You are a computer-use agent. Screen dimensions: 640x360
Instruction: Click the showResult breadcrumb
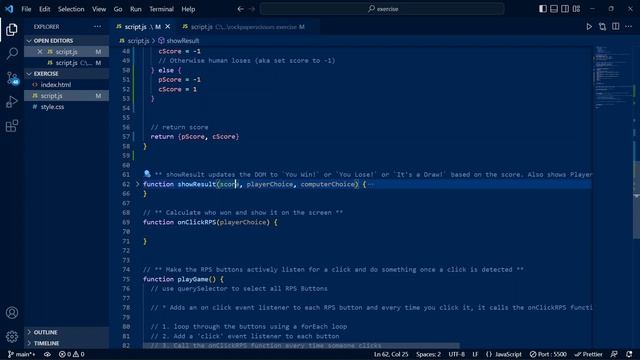(179, 41)
